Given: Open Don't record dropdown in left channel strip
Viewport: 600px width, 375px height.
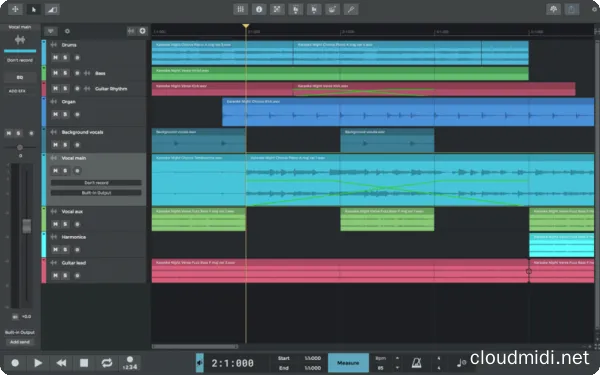Looking at the screenshot, I should (20, 60).
